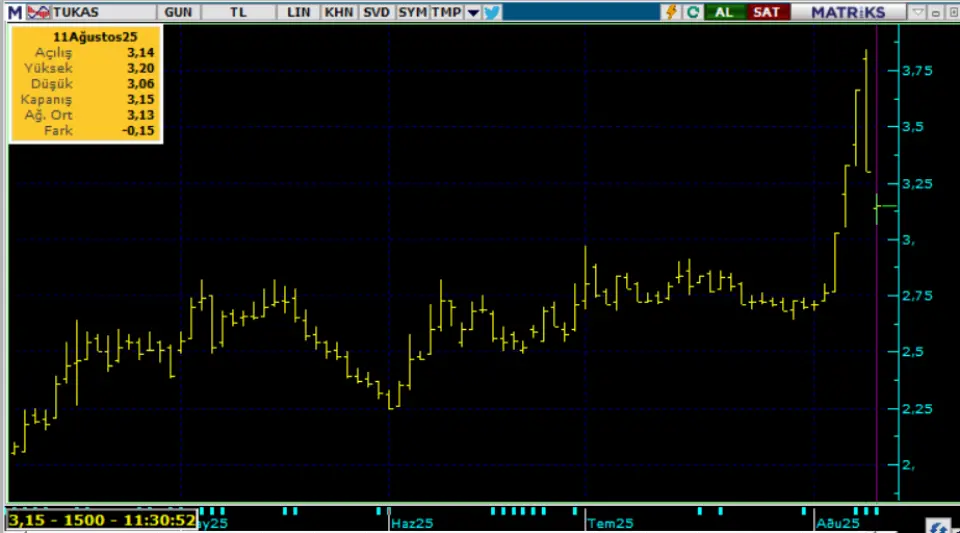The image size is (960, 533).
Task: Click the lightning bolt icon
Action: 672,12
